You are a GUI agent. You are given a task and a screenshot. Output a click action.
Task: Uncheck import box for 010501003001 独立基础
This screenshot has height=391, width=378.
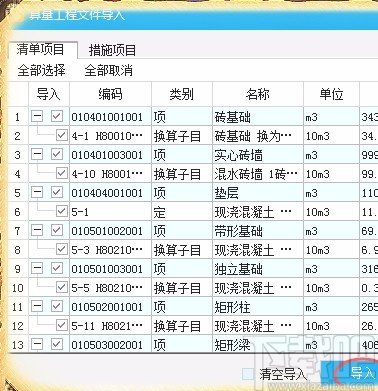[56, 268]
